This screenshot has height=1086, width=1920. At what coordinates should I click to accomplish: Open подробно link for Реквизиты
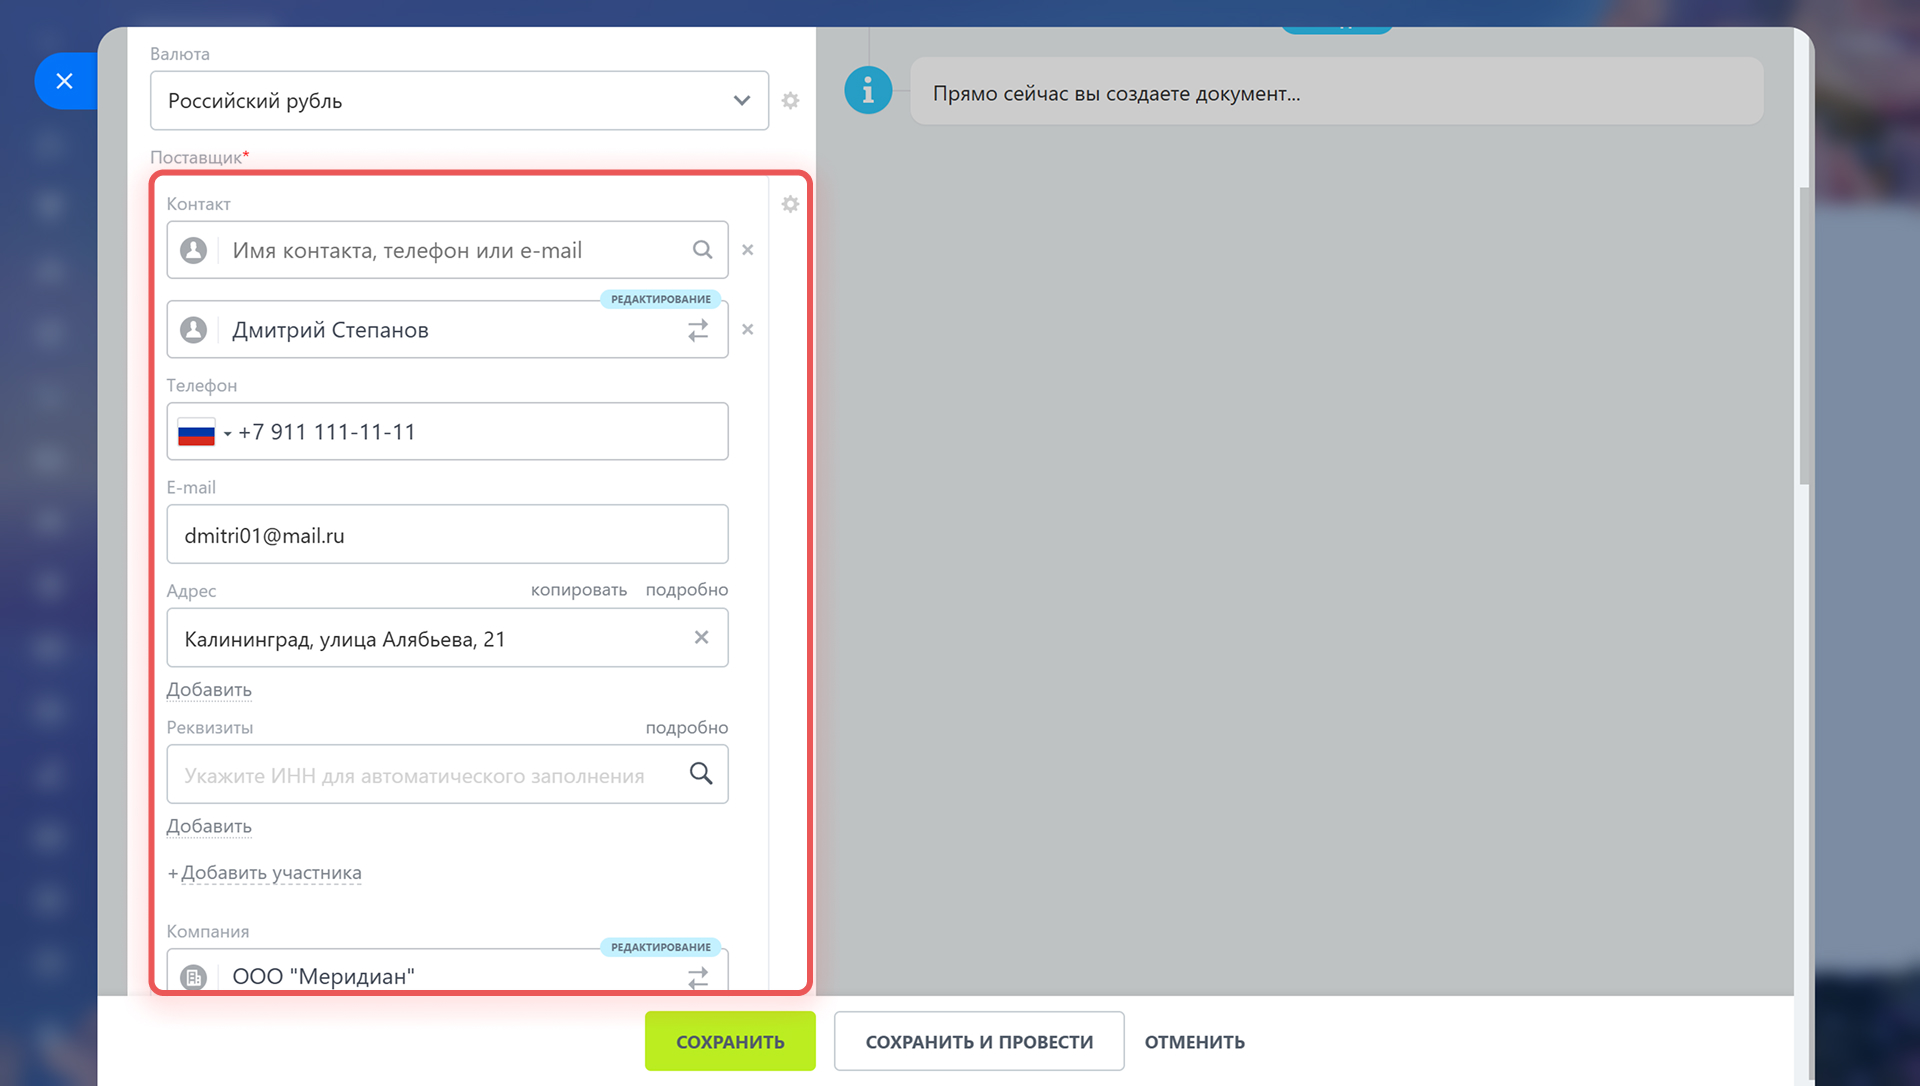(x=687, y=728)
